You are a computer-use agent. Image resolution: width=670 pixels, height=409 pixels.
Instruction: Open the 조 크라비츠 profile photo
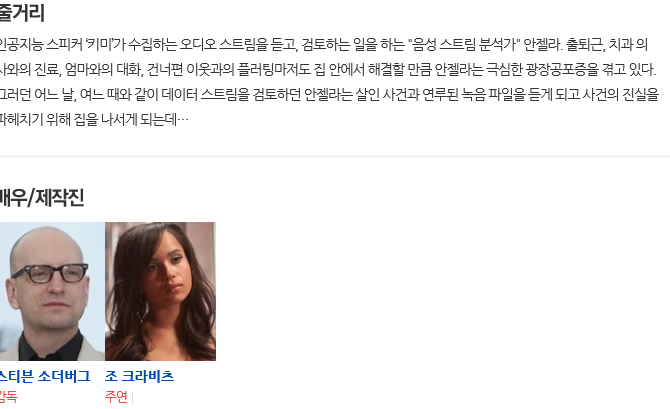[x=160, y=291]
